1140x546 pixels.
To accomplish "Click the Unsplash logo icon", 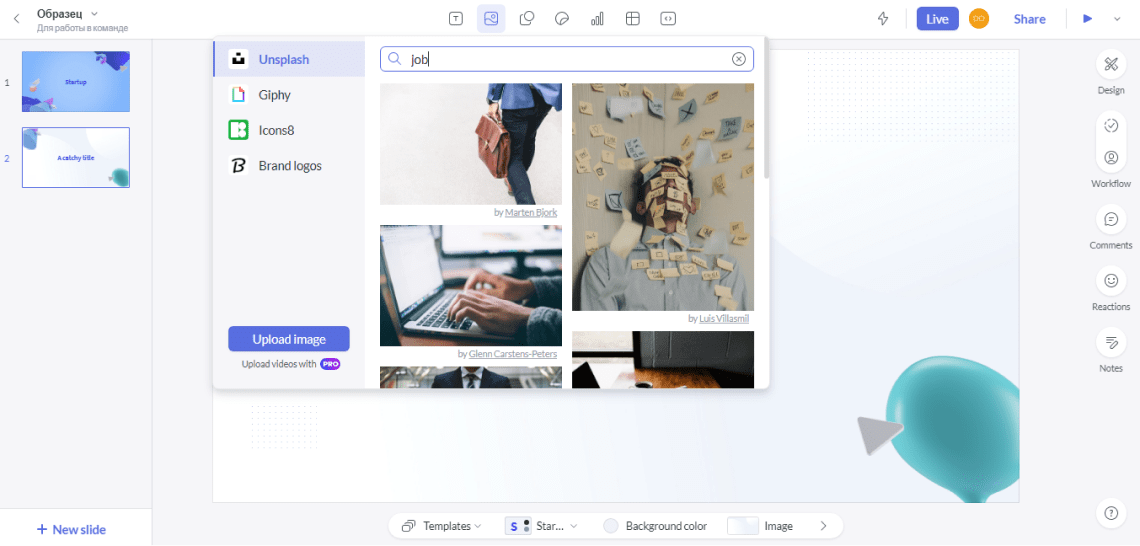I will [238, 60].
